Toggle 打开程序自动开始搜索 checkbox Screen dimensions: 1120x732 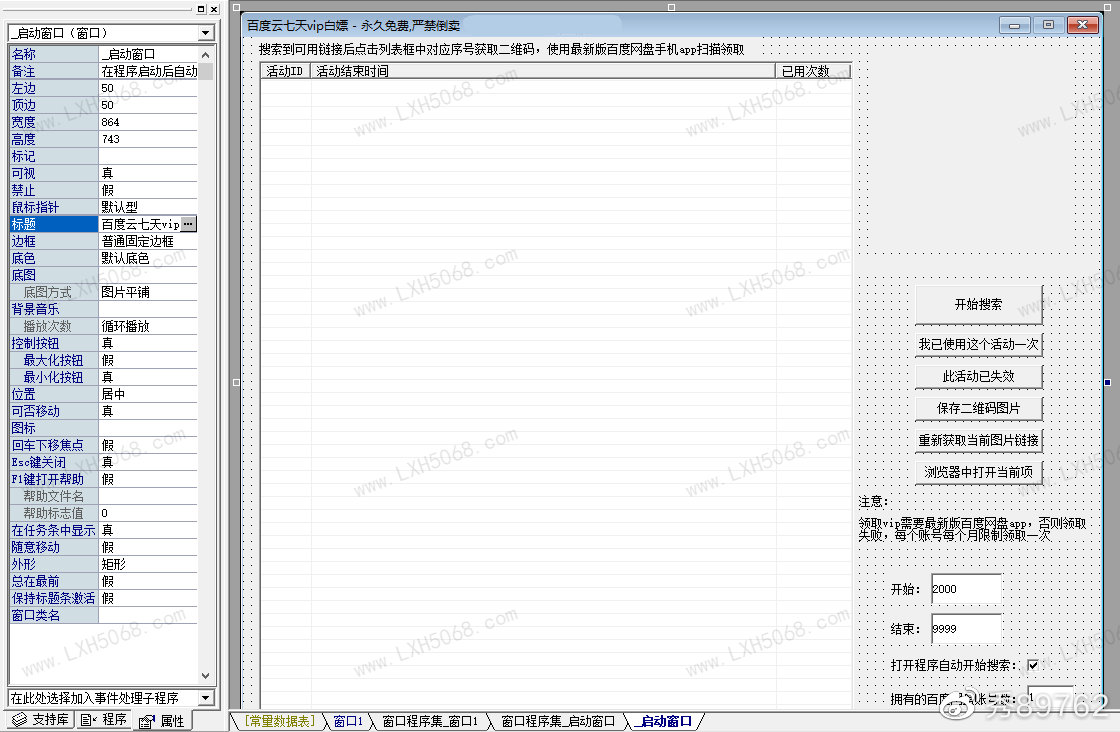tap(1032, 665)
